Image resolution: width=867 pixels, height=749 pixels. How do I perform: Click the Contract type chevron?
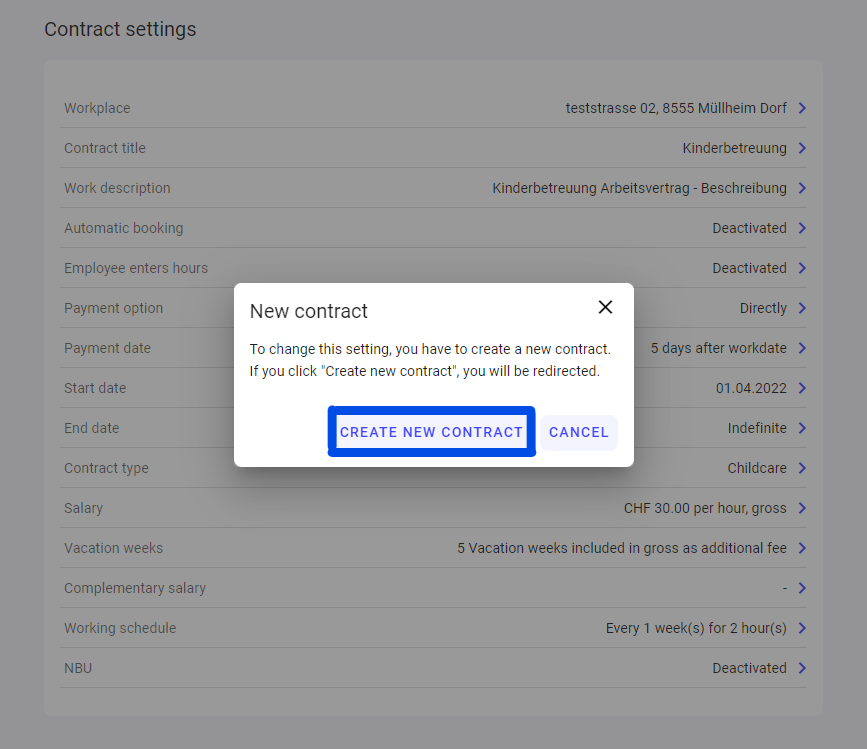802,468
